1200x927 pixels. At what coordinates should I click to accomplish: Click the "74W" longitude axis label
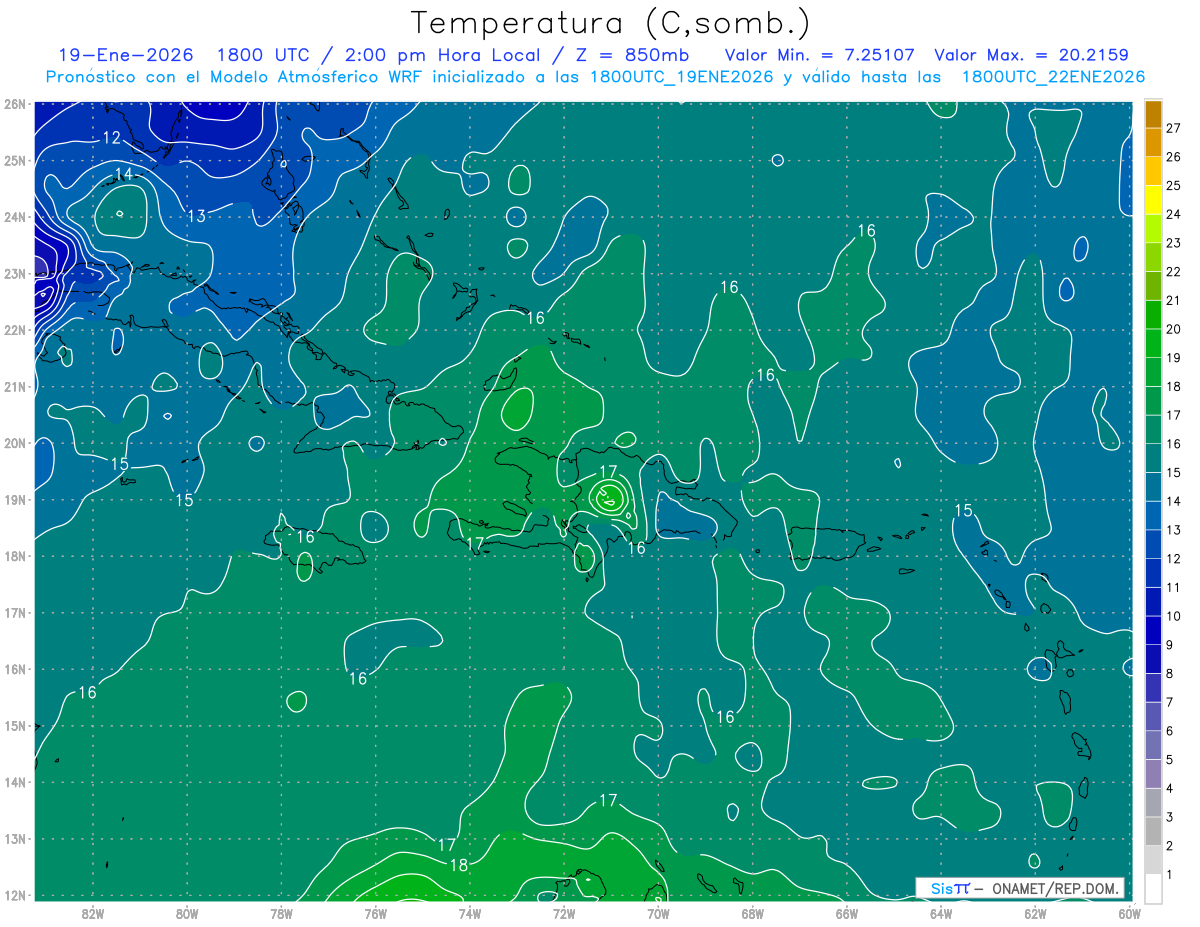tap(469, 913)
